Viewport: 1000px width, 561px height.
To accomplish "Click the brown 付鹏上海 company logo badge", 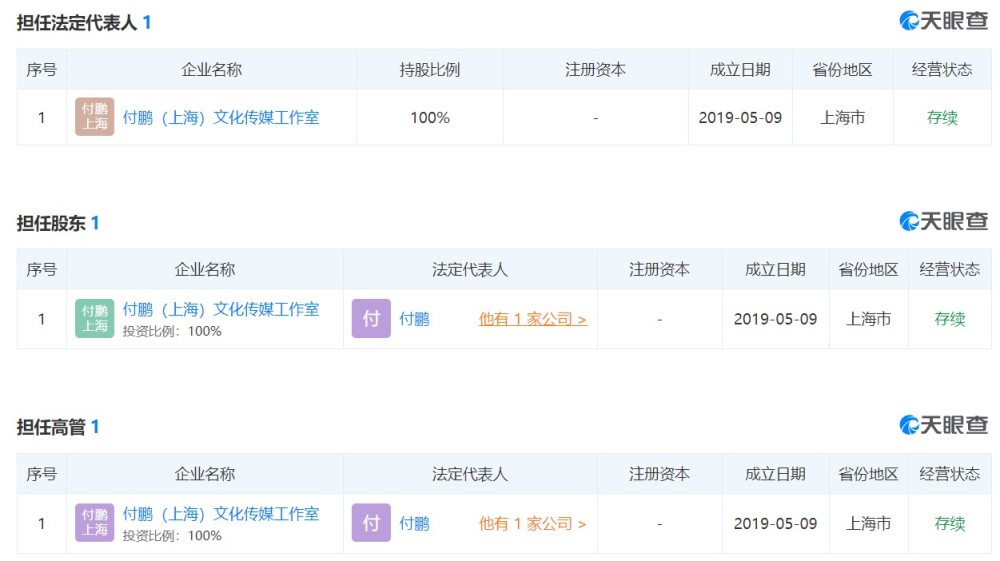I will (95, 117).
